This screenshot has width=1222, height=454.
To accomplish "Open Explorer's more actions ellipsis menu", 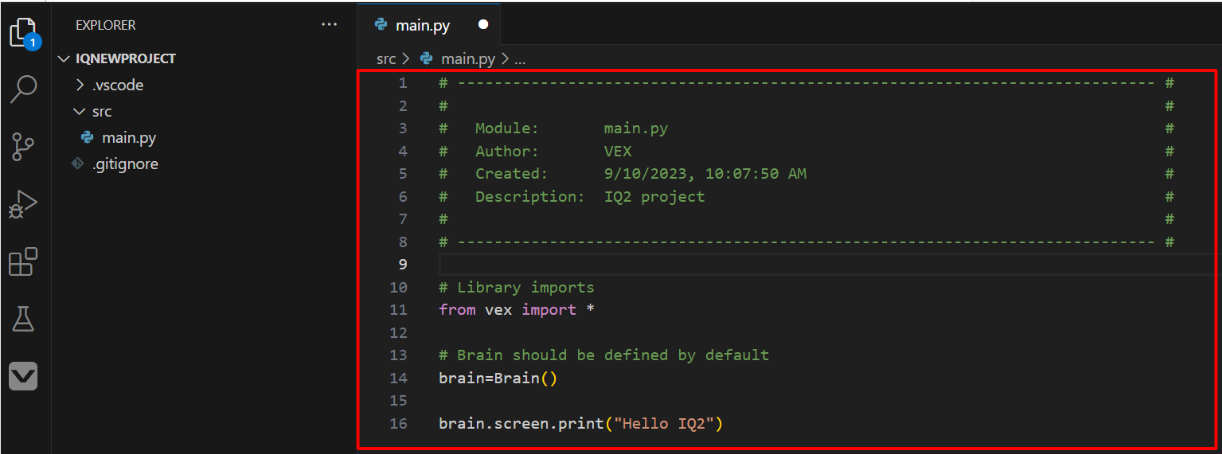I will (329, 24).
